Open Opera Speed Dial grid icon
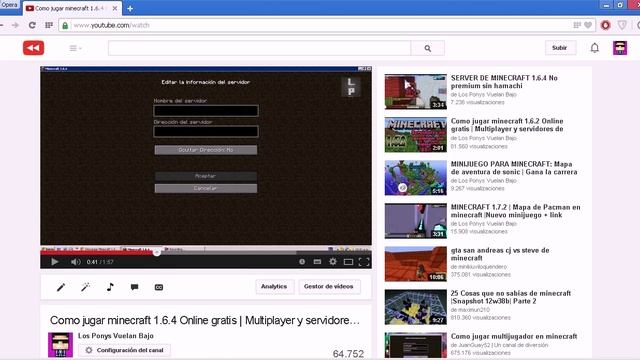640x360 pixels. coord(49,25)
